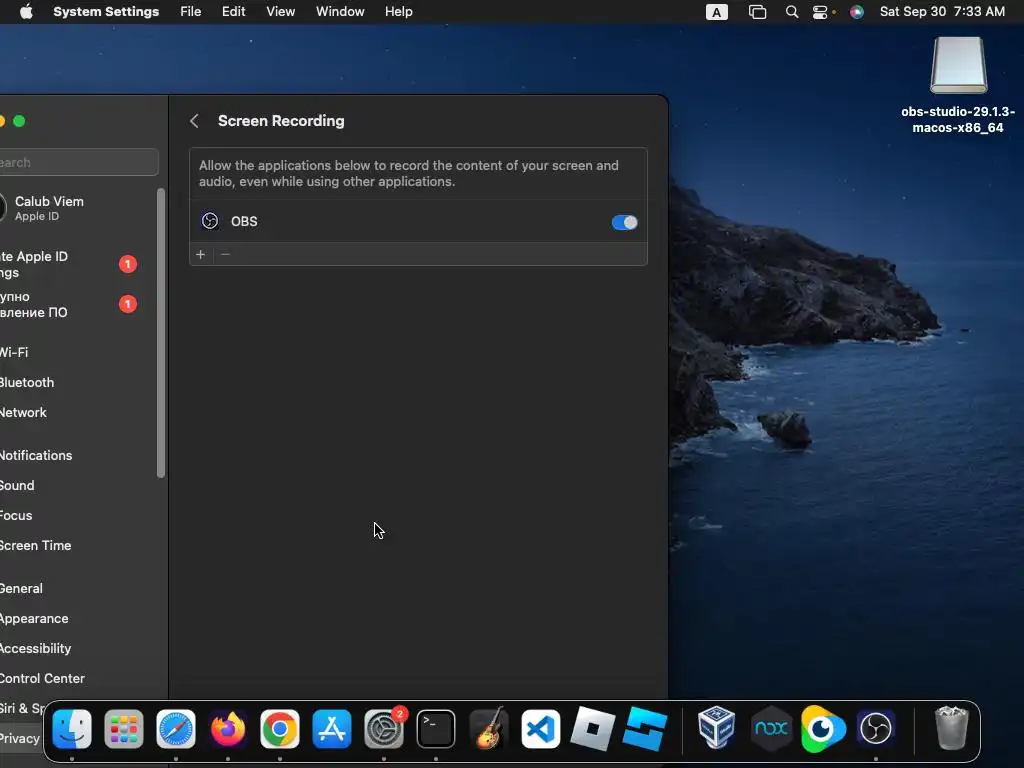
Task: Open the View menu
Action: [x=280, y=12]
